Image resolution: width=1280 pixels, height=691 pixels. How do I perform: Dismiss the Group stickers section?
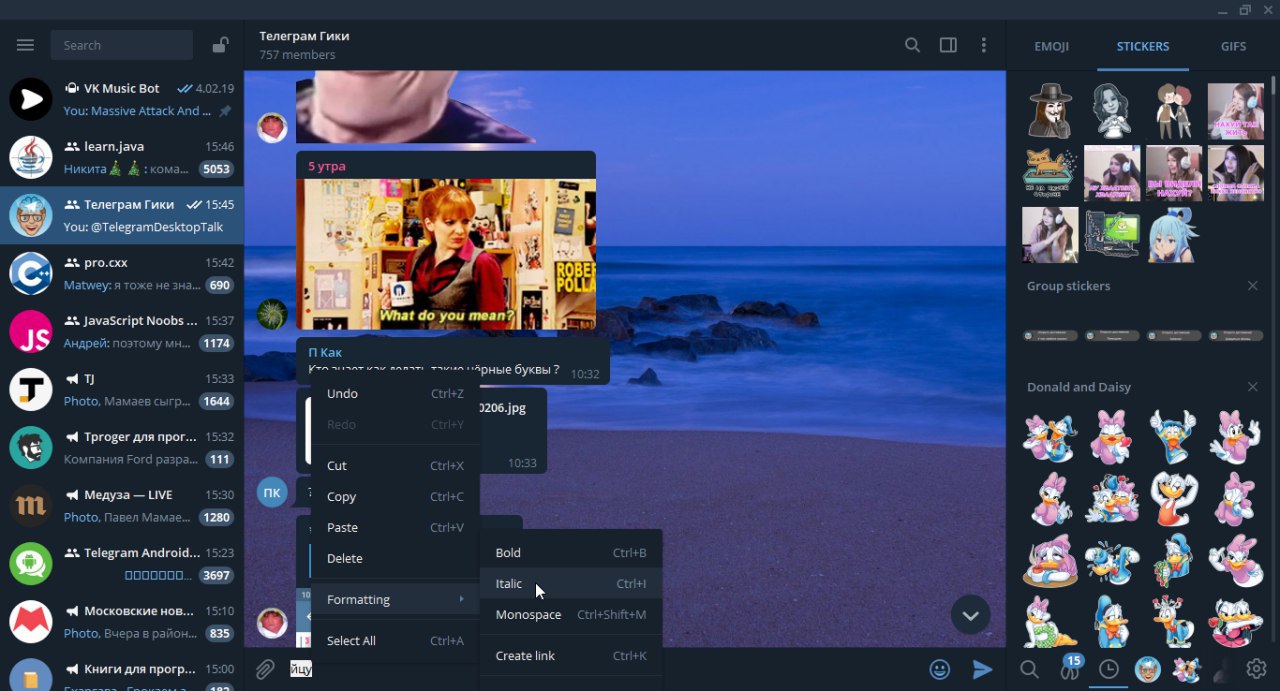tap(1252, 286)
